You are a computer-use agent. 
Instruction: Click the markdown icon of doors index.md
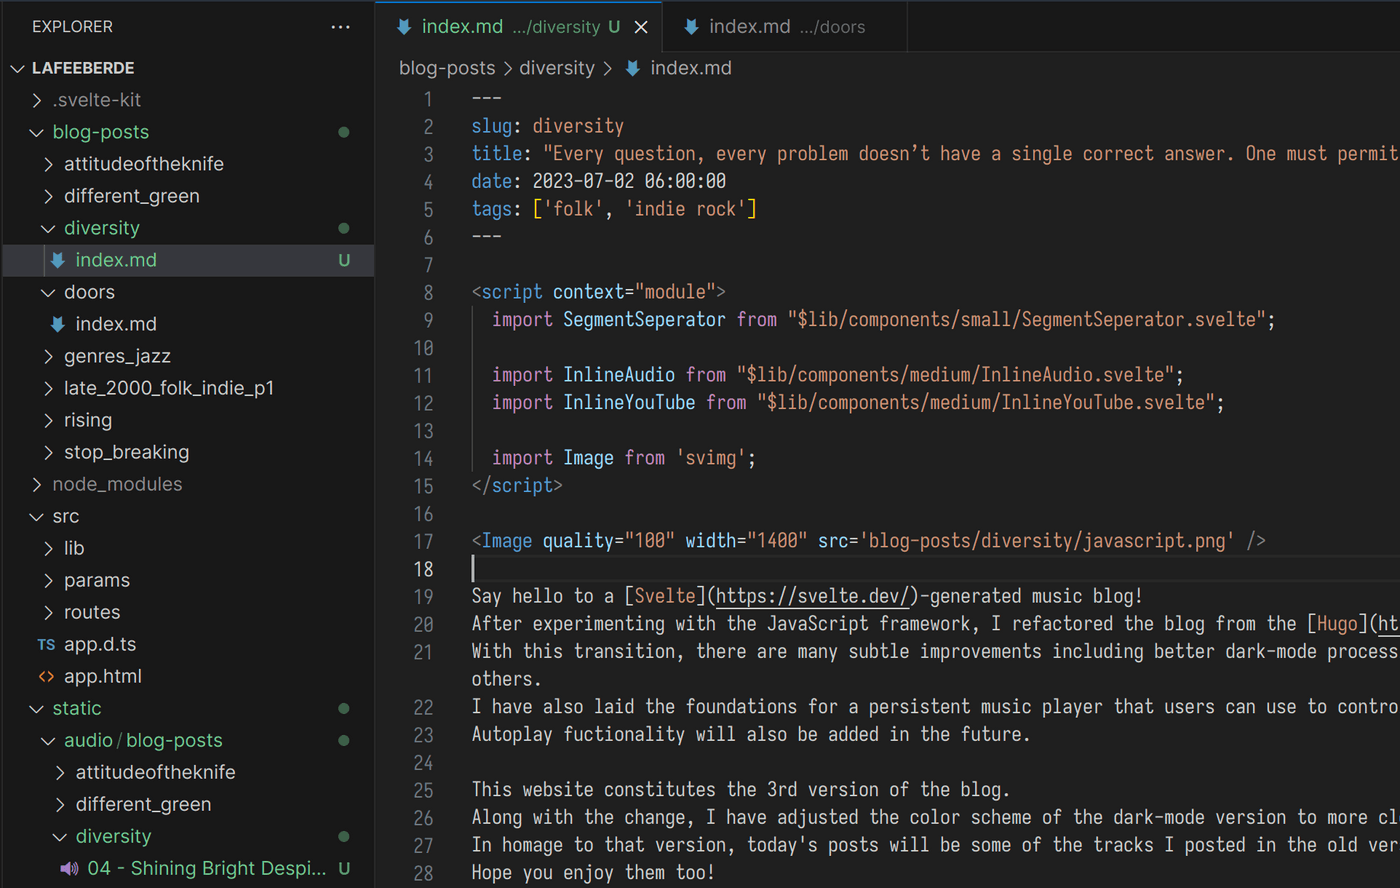point(58,324)
